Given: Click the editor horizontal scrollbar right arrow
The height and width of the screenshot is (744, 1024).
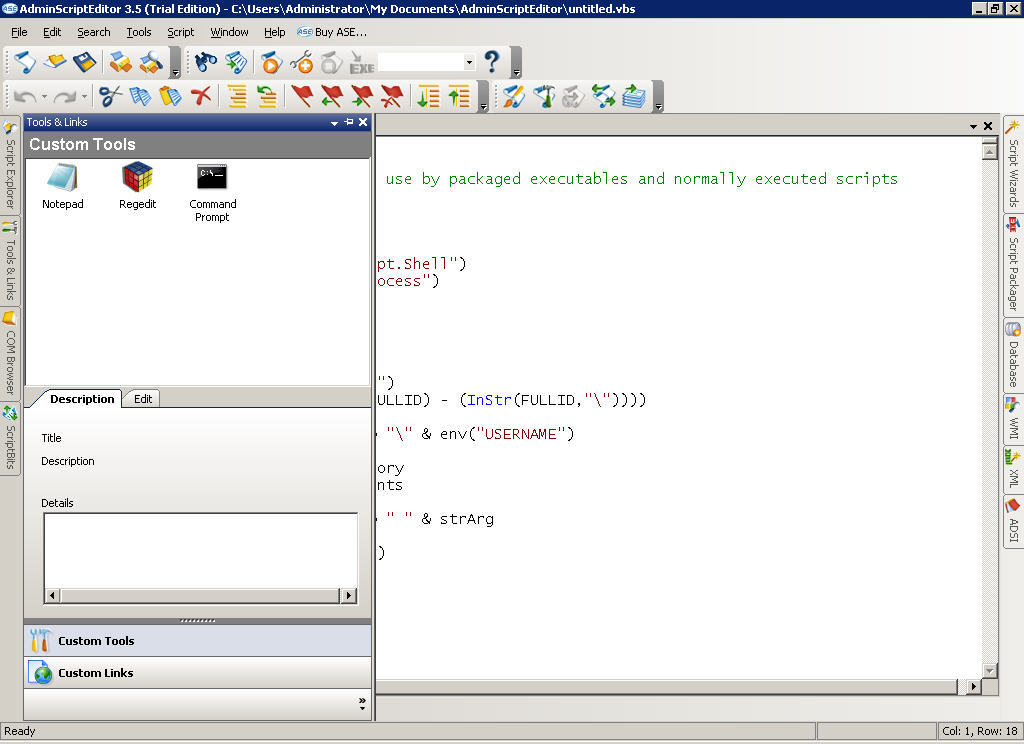Looking at the screenshot, I should click(974, 687).
